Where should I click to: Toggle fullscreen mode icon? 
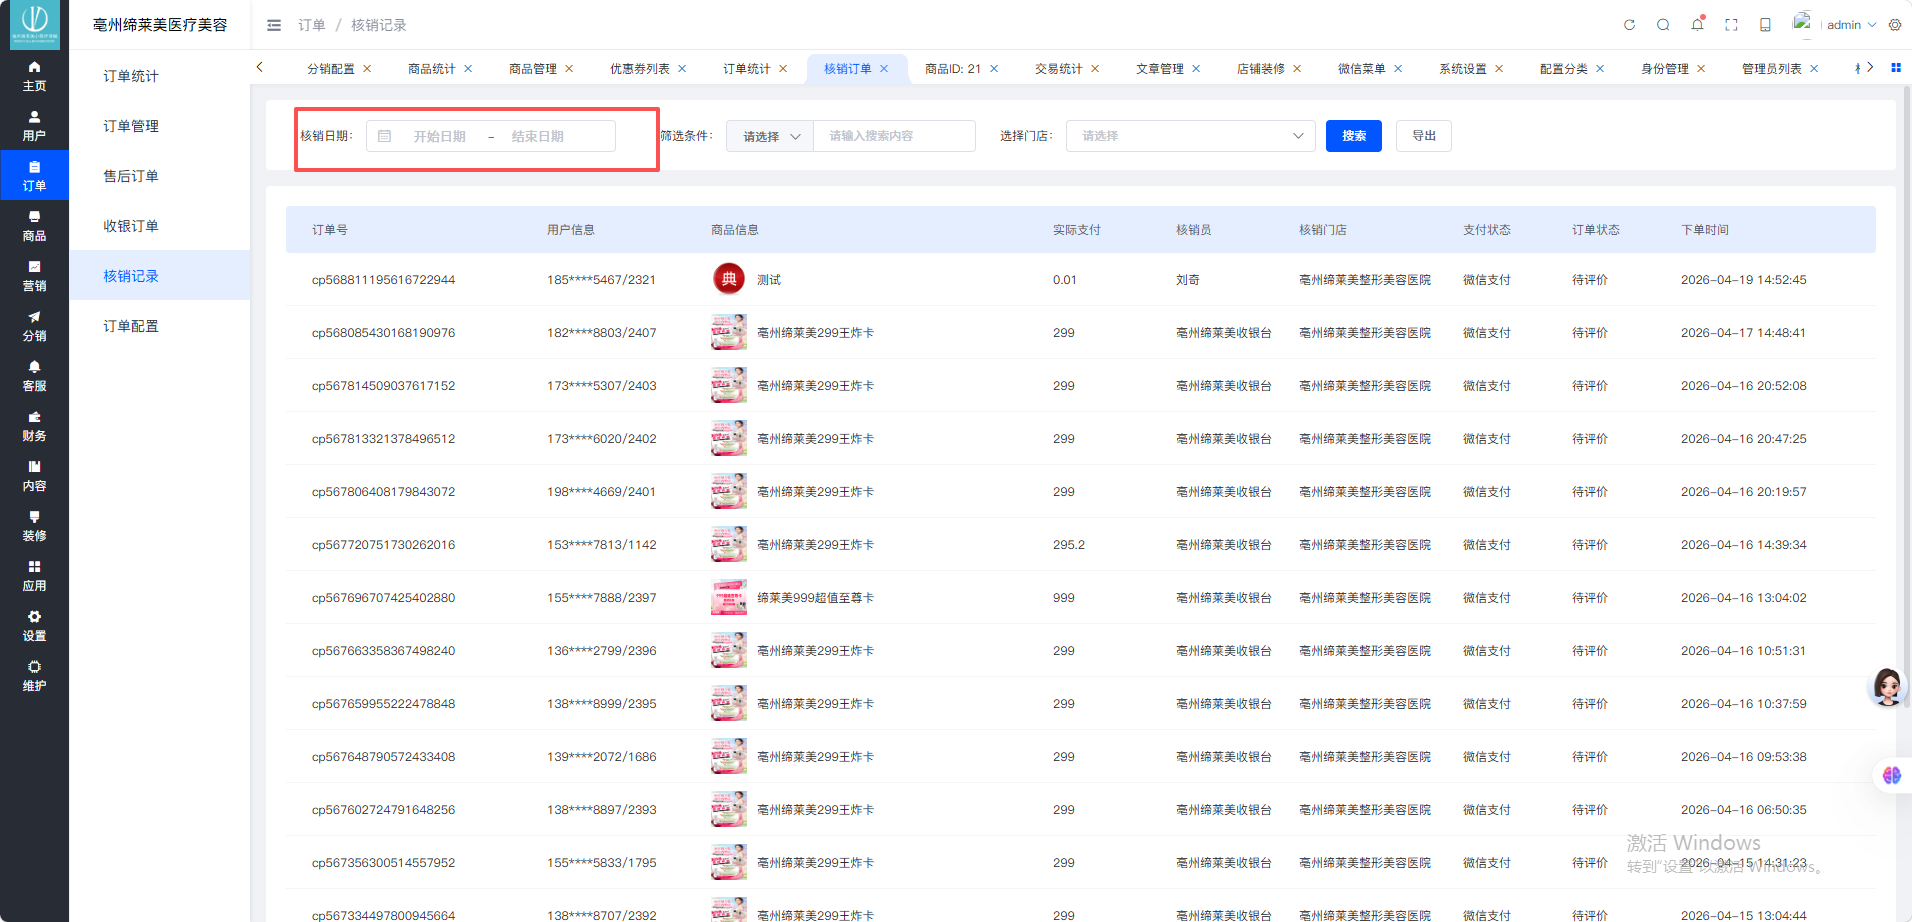[1731, 25]
